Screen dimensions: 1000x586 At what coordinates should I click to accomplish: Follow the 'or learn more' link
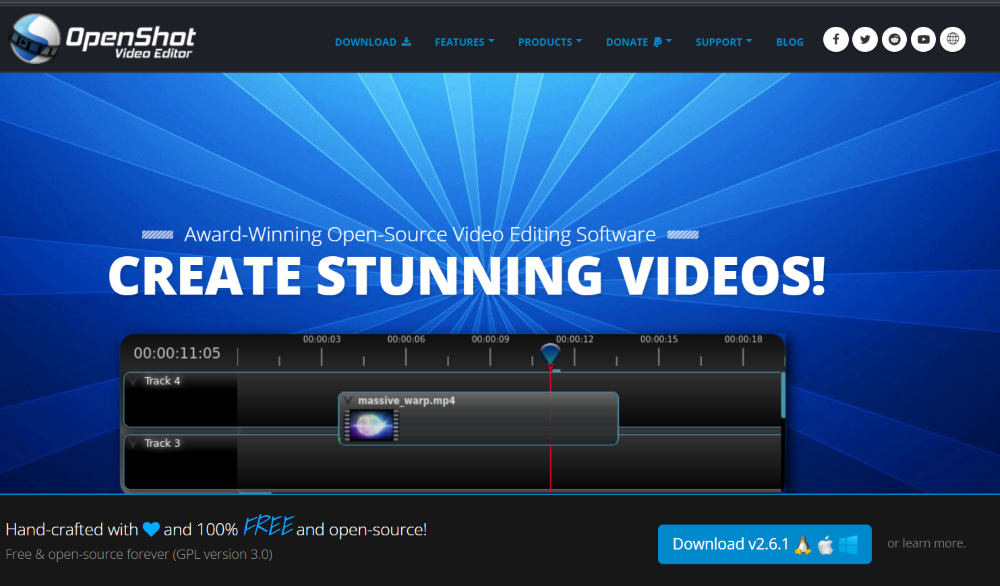click(927, 543)
